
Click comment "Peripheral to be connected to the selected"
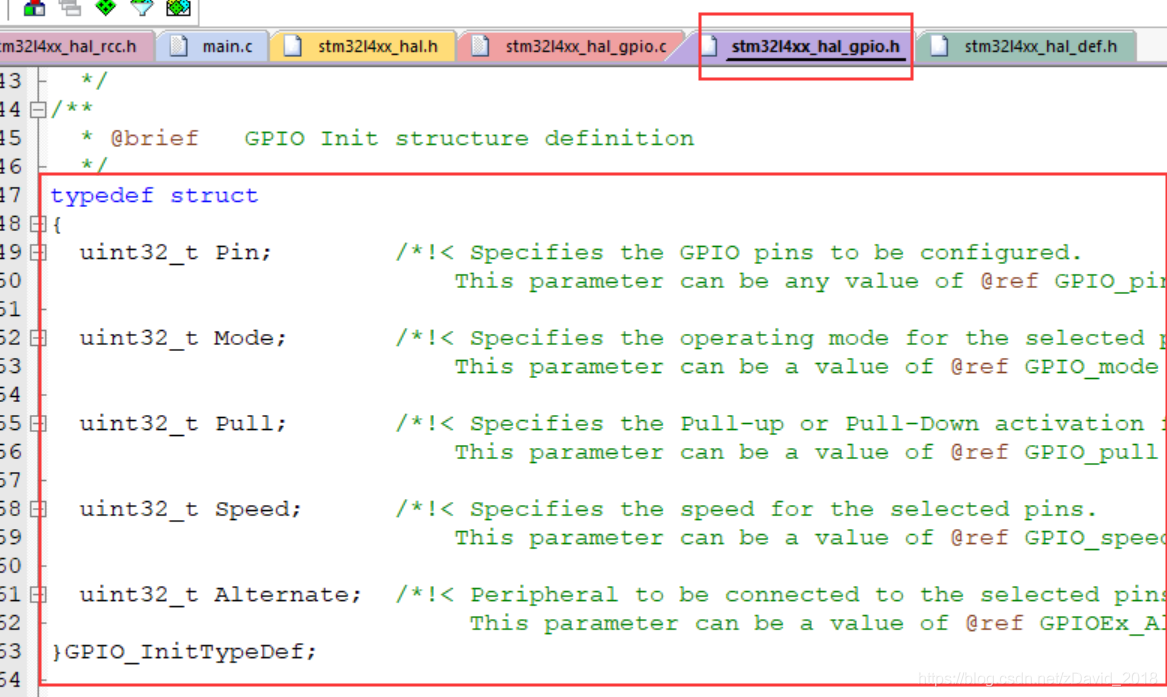tap(784, 595)
